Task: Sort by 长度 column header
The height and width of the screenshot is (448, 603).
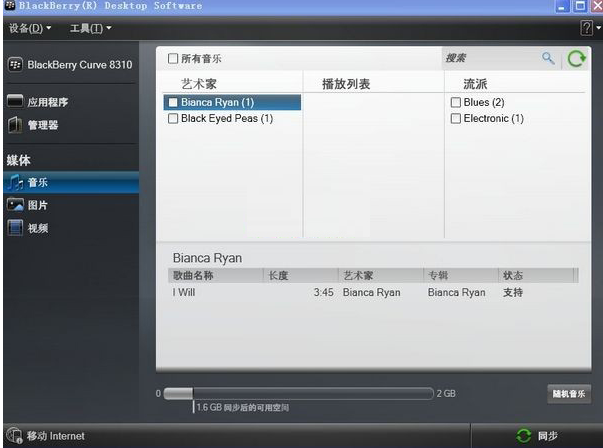Action: click(x=301, y=275)
